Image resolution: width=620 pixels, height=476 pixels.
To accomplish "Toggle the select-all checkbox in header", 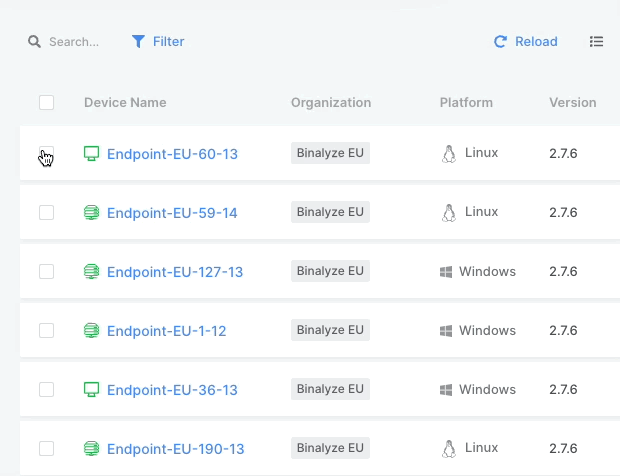I will click(x=46, y=102).
